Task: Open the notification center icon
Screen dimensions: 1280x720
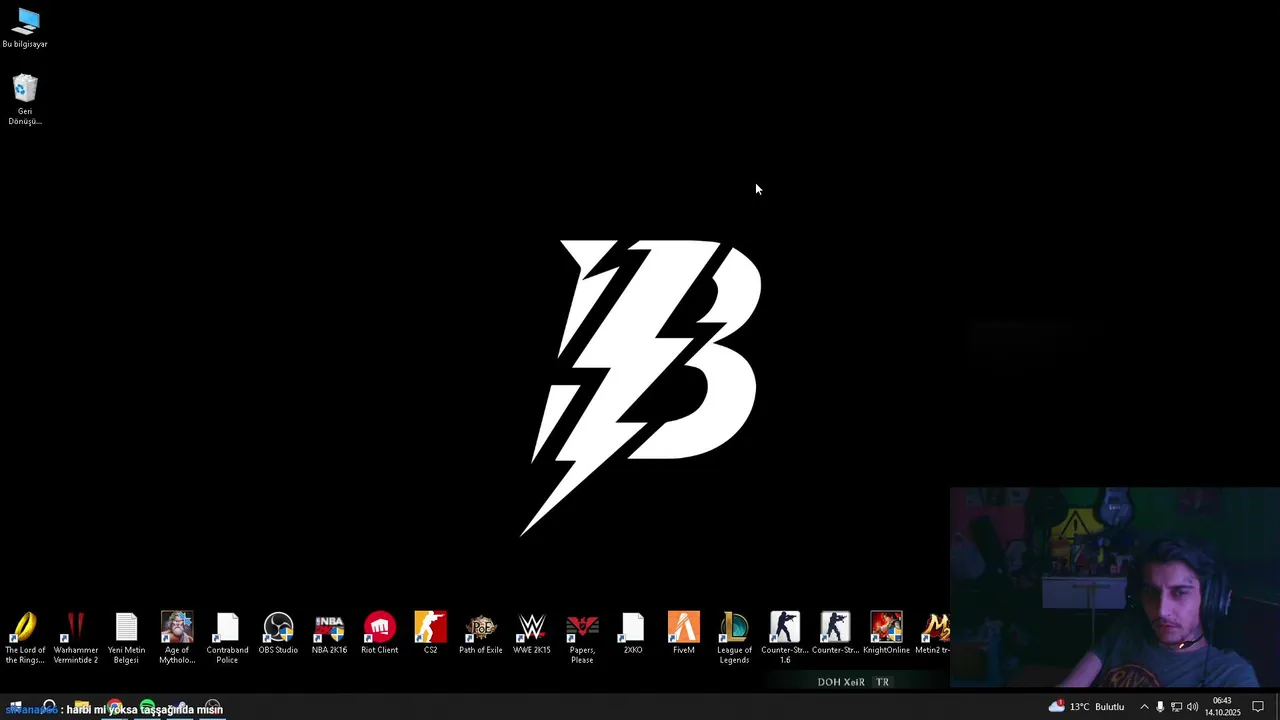Action: (x=1258, y=707)
